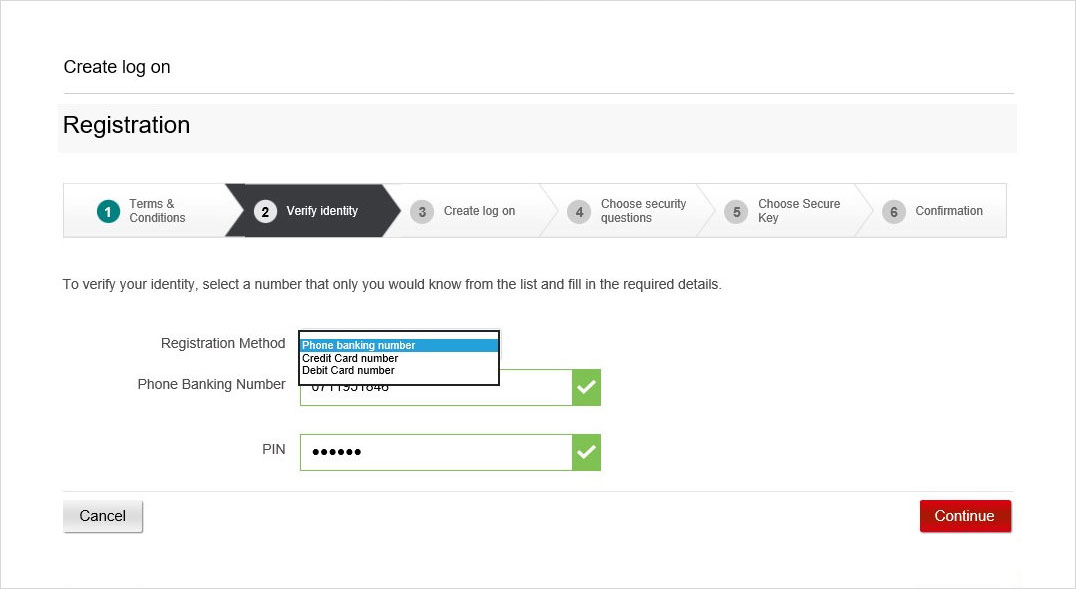Click the 'Create log on' page title

coord(117,67)
